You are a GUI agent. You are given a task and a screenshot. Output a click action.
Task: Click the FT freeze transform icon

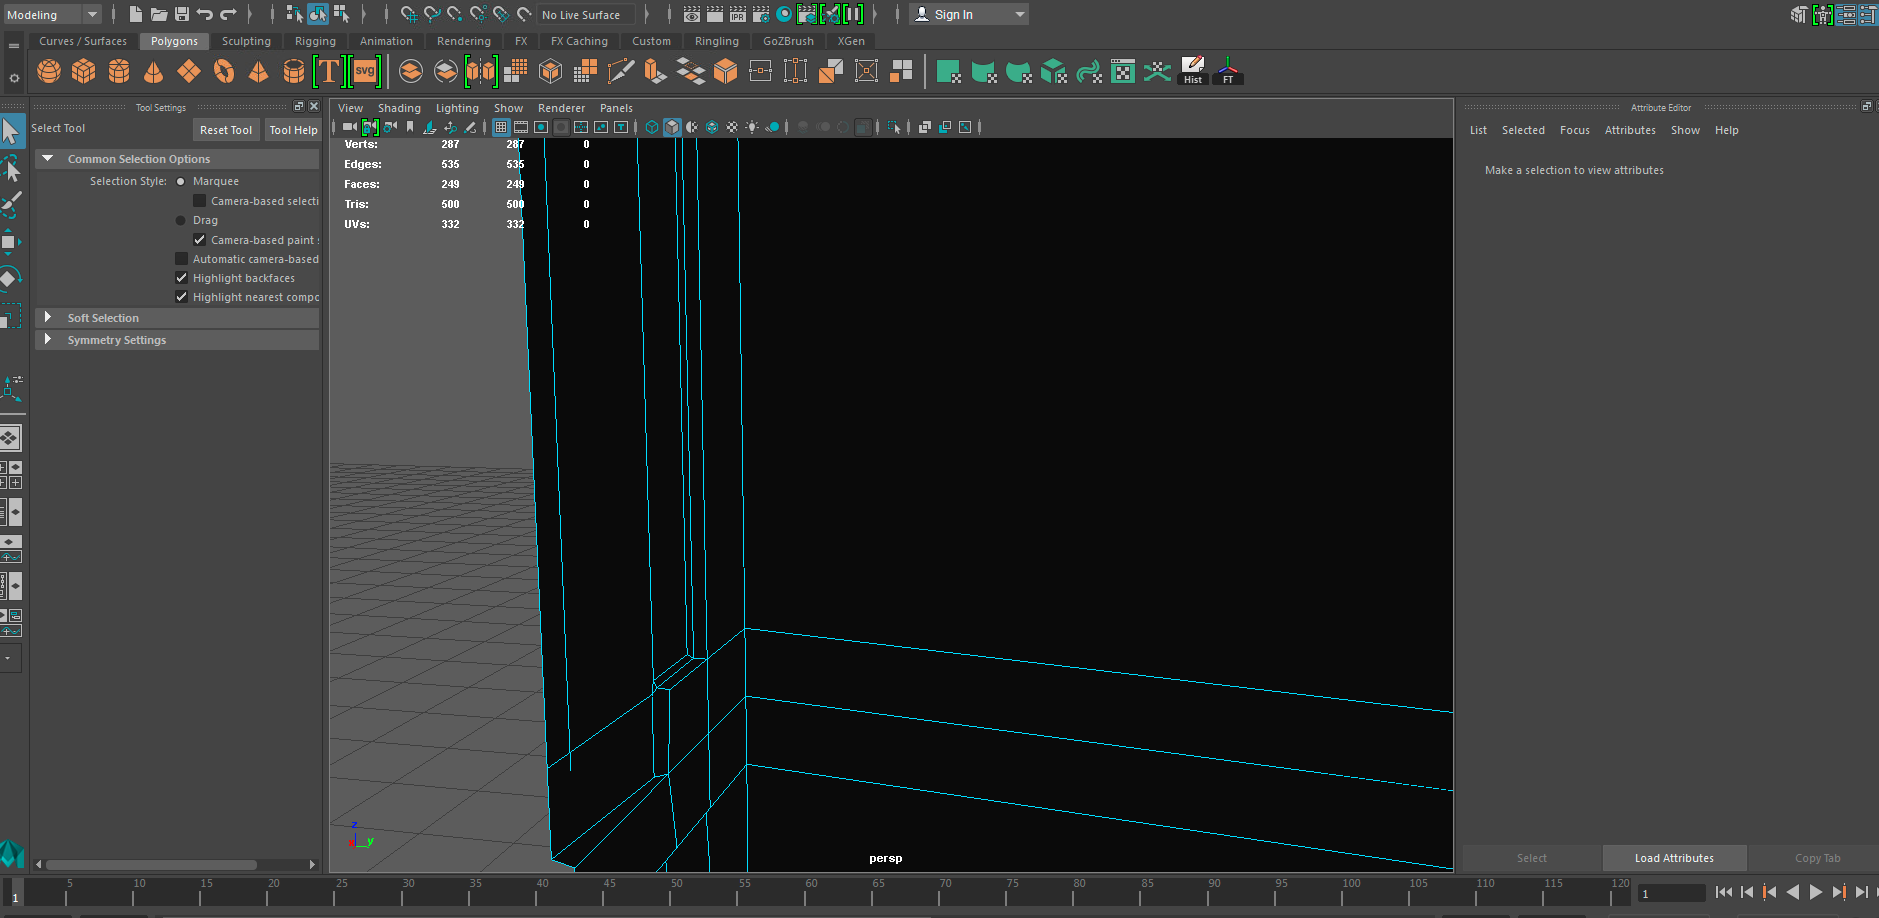[1228, 71]
